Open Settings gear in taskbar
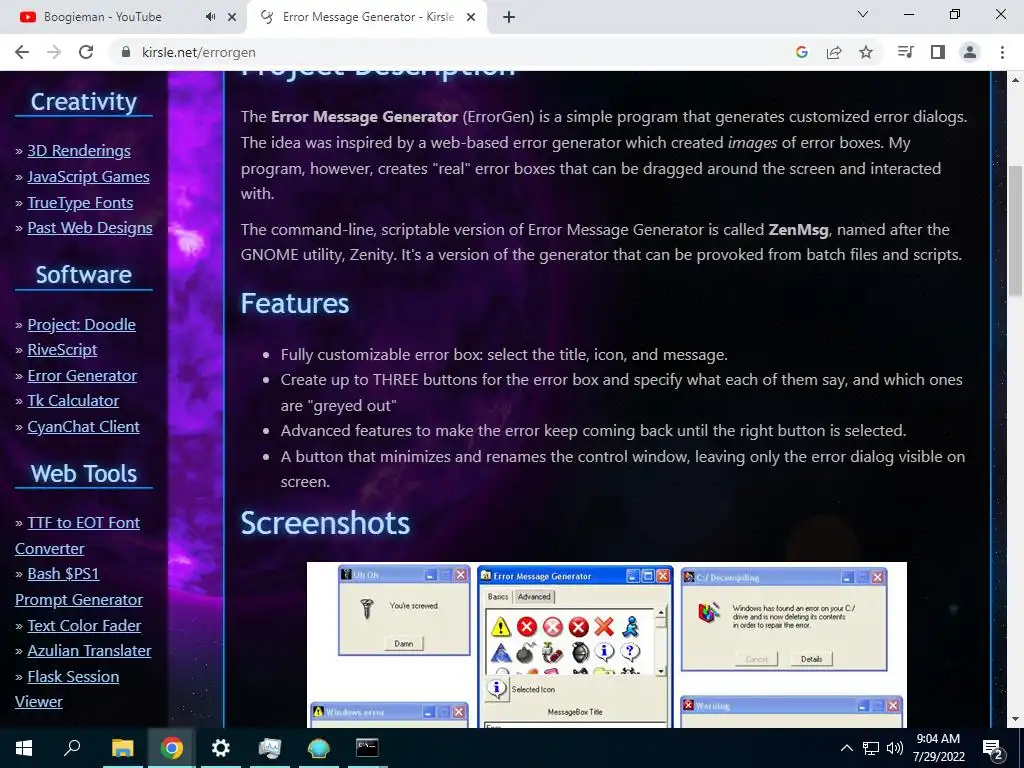This screenshot has width=1024, height=768. pyautogui.click(x=221, y=748)
